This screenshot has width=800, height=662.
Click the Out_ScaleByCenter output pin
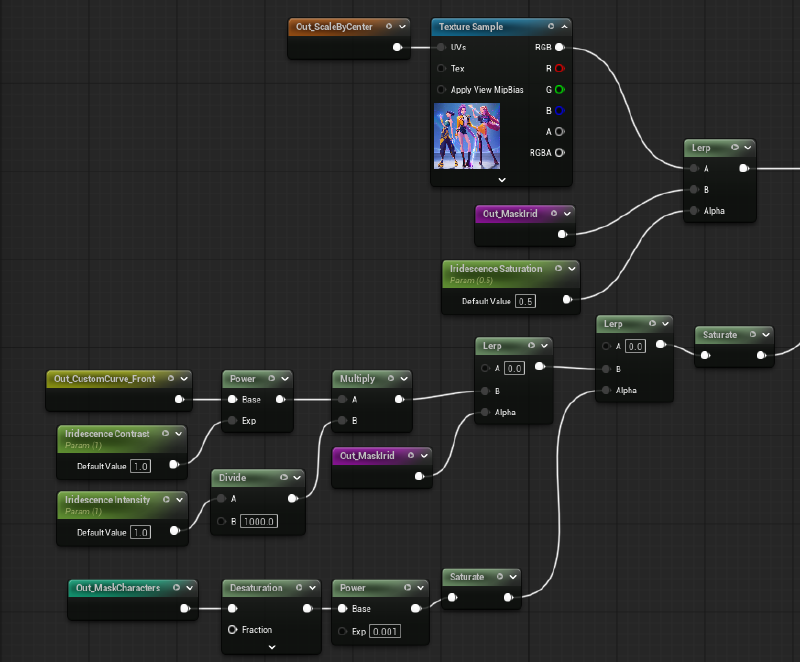[398, 47]
